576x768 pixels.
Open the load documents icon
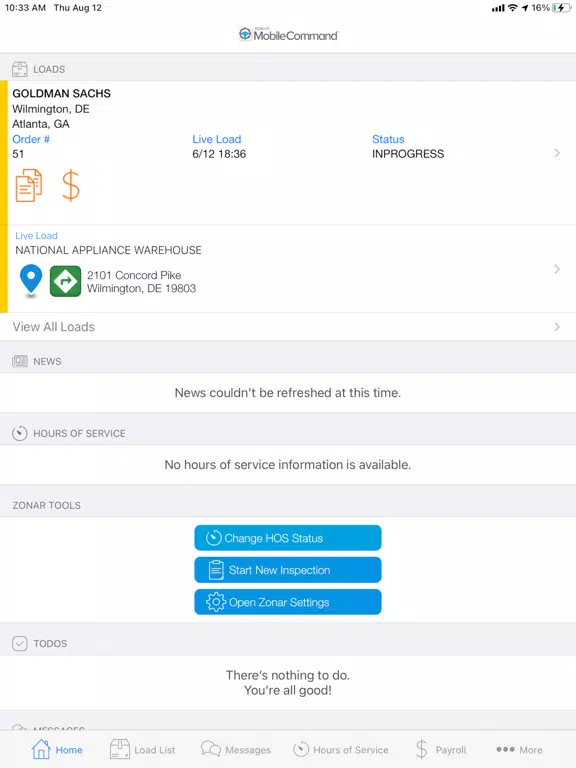(x=29, y=185)
